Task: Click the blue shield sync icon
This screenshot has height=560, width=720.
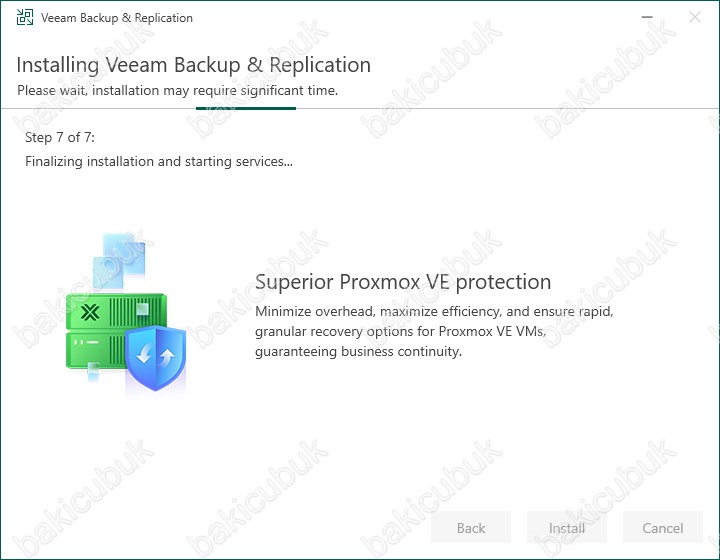Action: 155,357
